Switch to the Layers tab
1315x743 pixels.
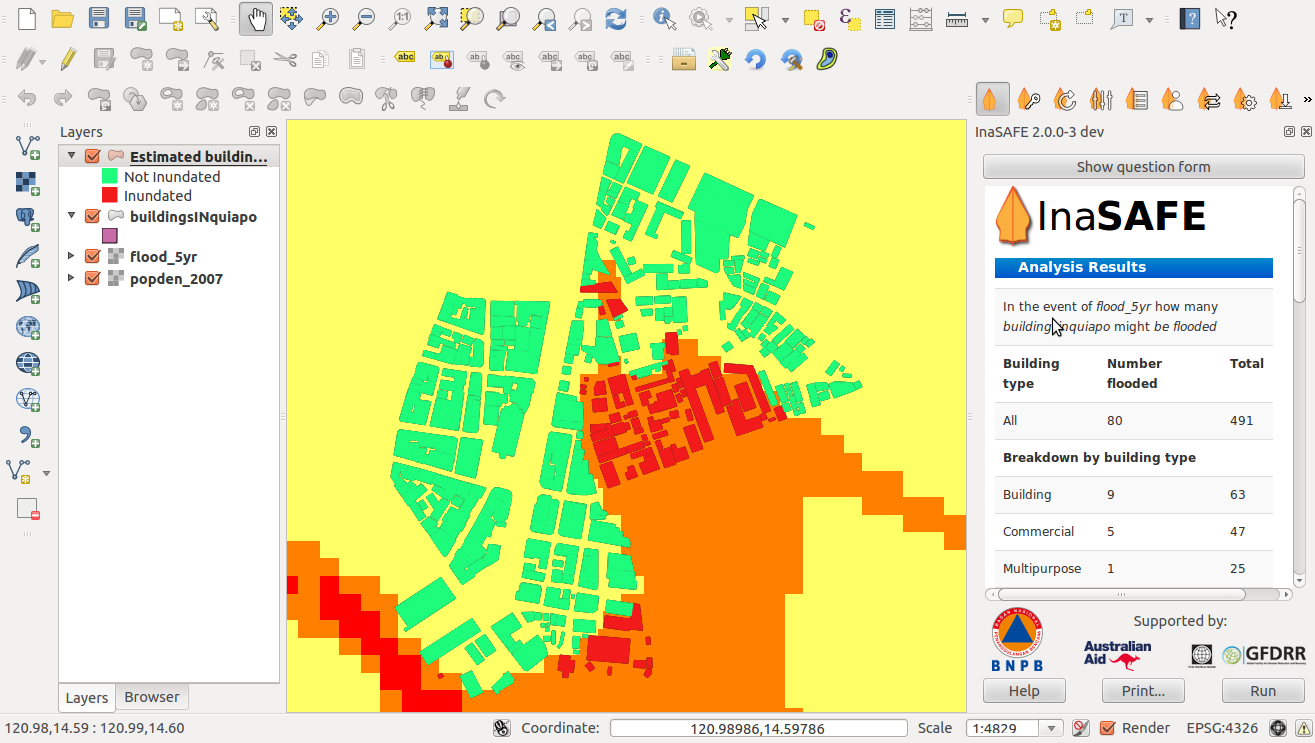[x=87, y=698]
